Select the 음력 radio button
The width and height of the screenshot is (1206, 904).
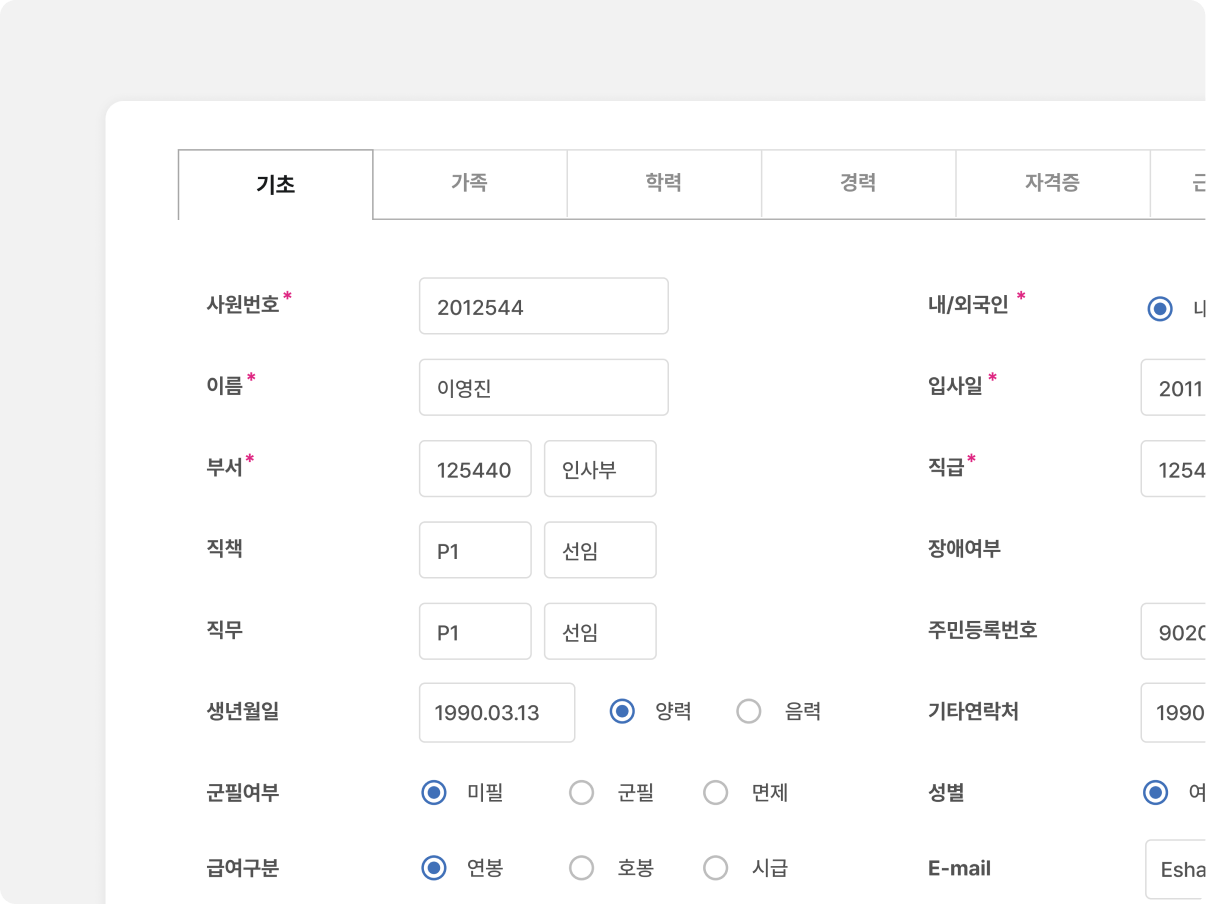pos(749,712)
